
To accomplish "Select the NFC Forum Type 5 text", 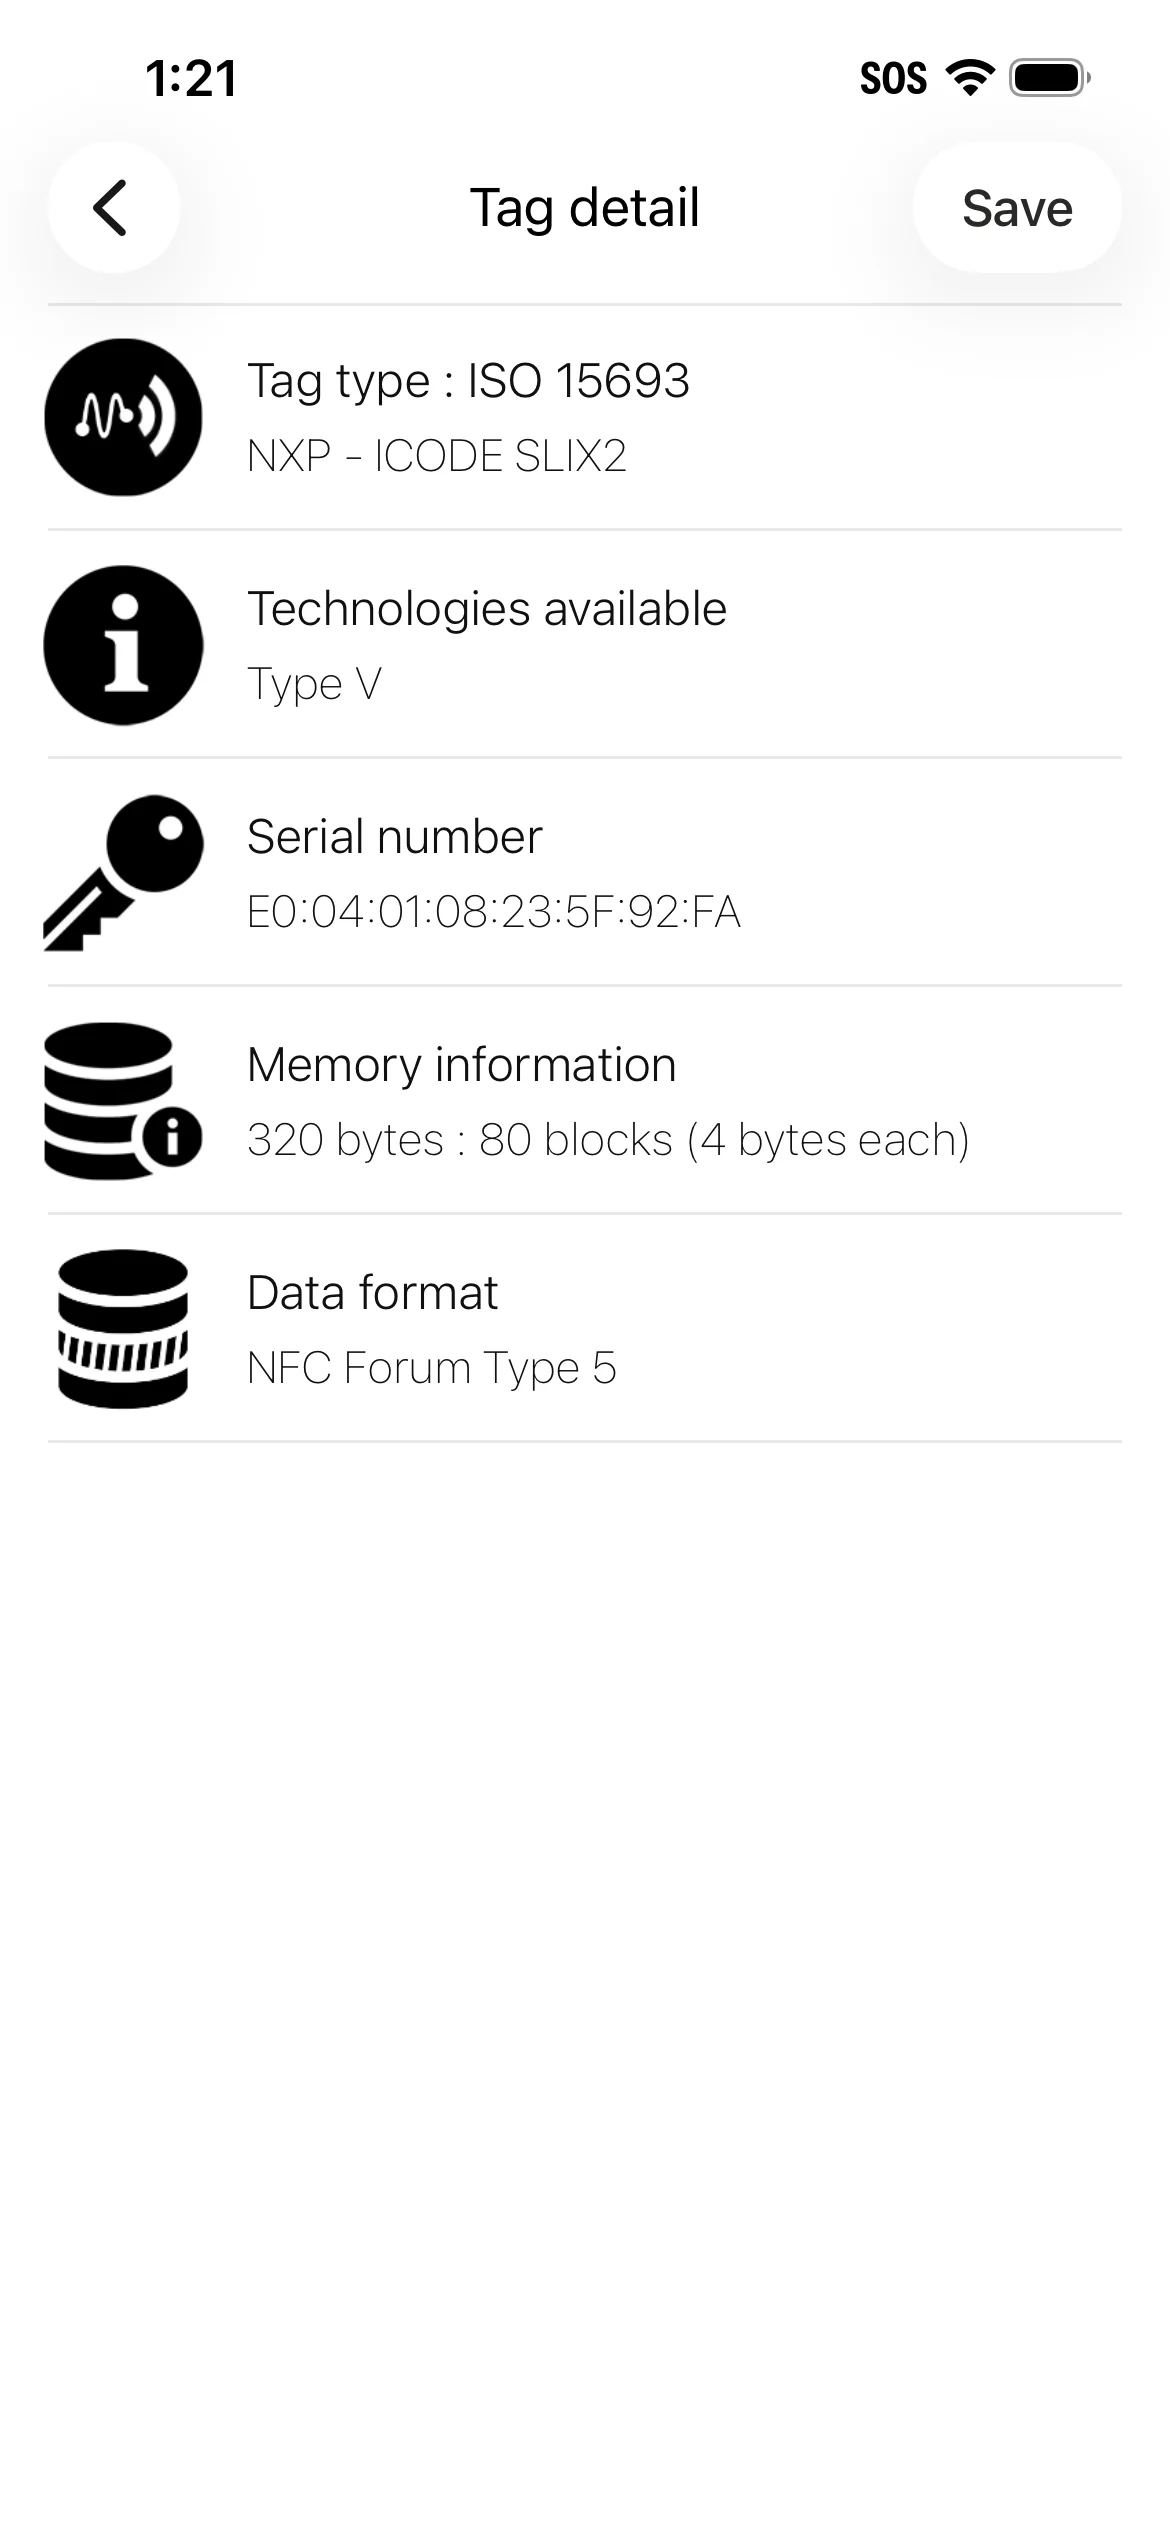I will 432,1368.
